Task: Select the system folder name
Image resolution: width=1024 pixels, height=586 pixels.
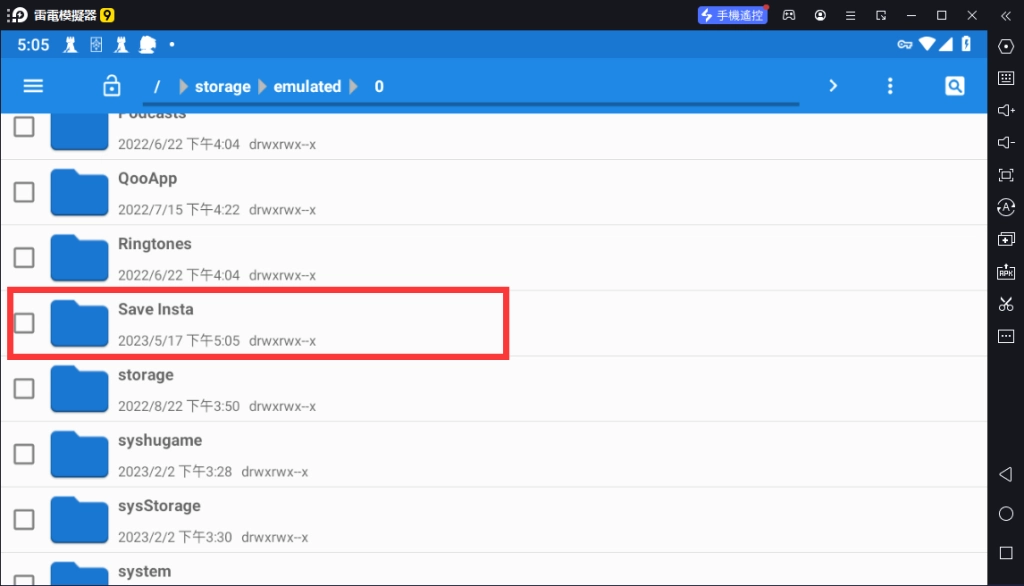Action: 144,571
